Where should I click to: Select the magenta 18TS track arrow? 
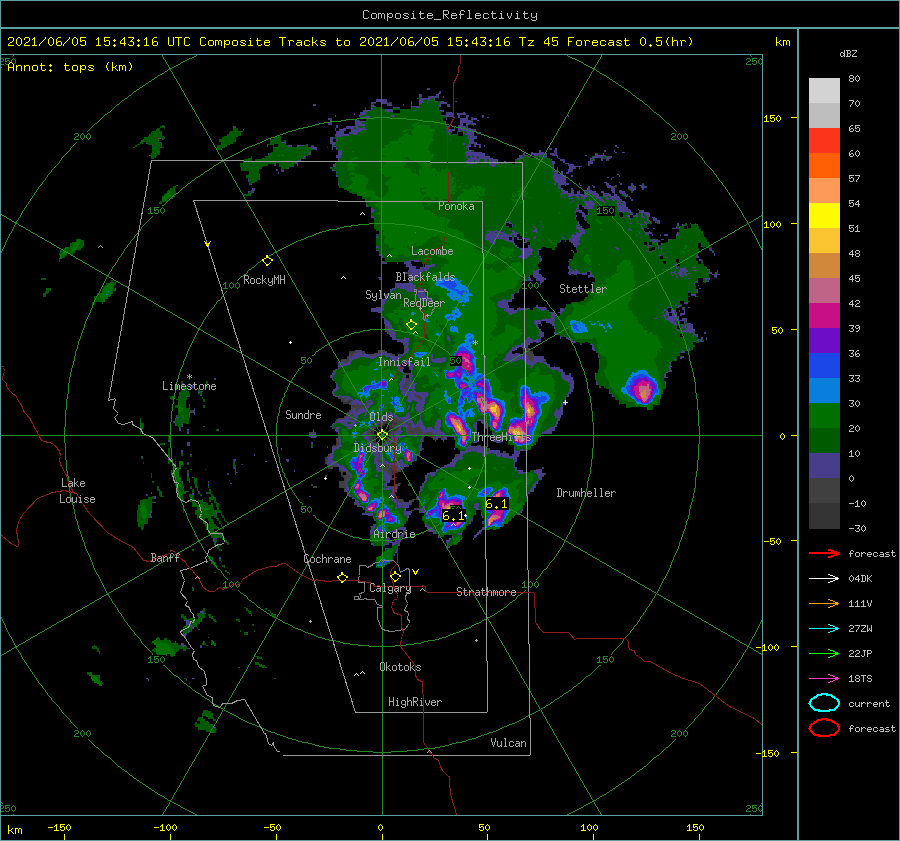pyautogui.click(x=824, y=679)
